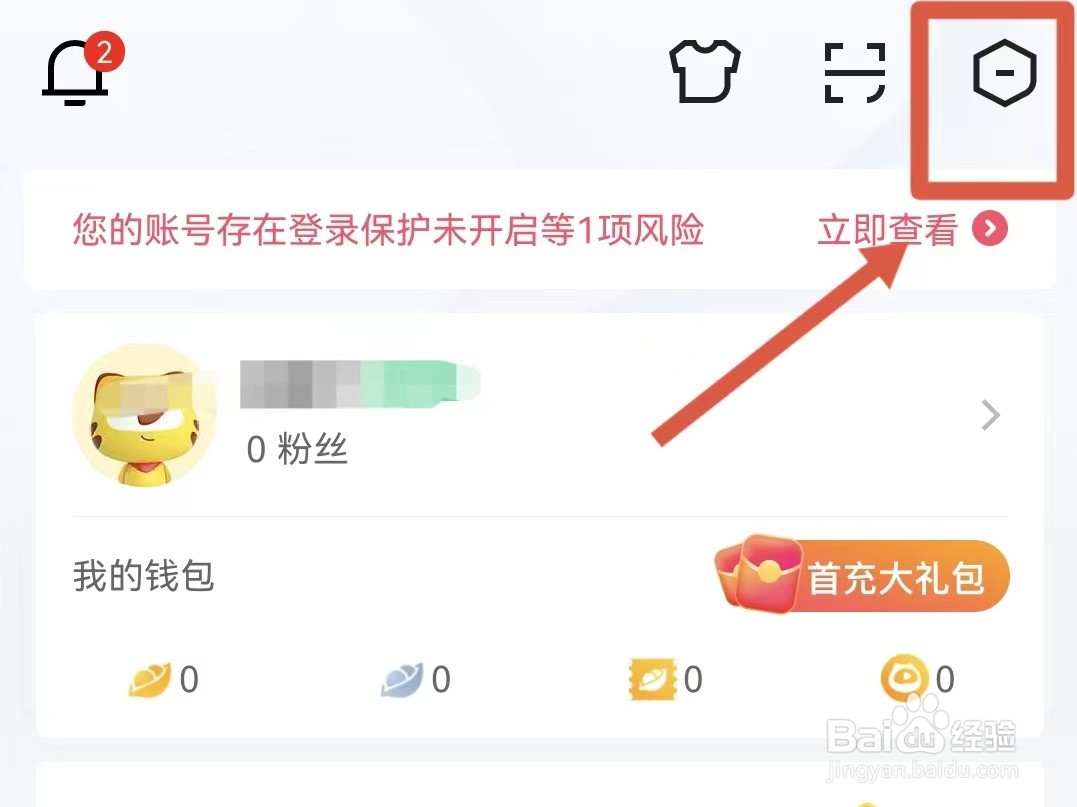Tap the blurred username text

pyautogui.click(x=359, y=383)
